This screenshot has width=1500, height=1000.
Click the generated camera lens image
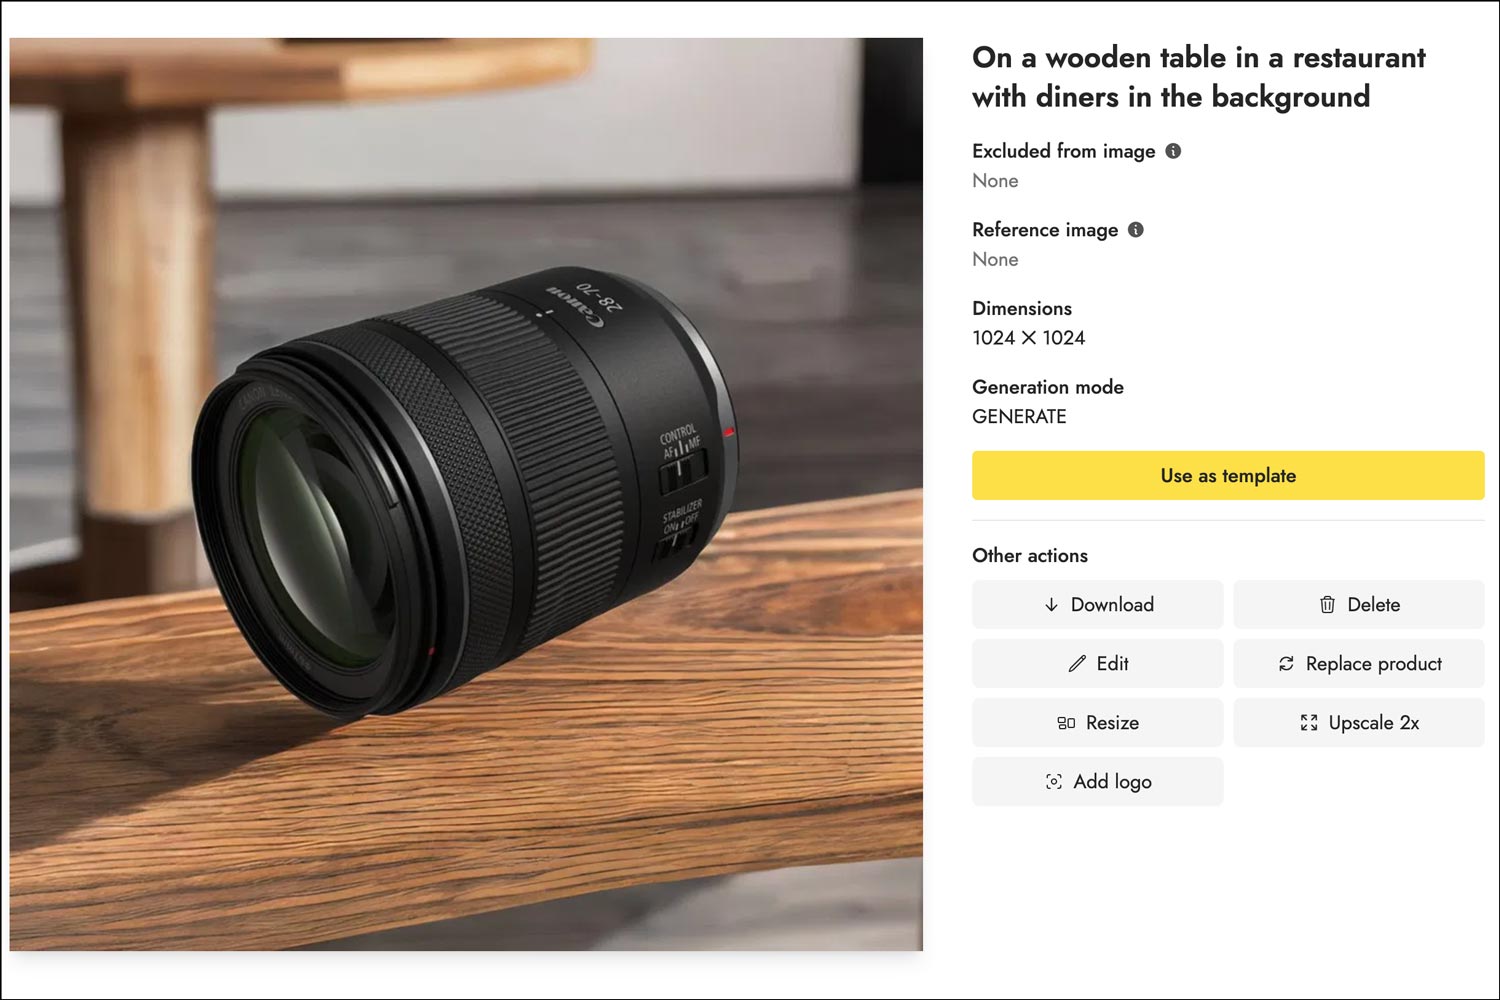pos(466,494)
